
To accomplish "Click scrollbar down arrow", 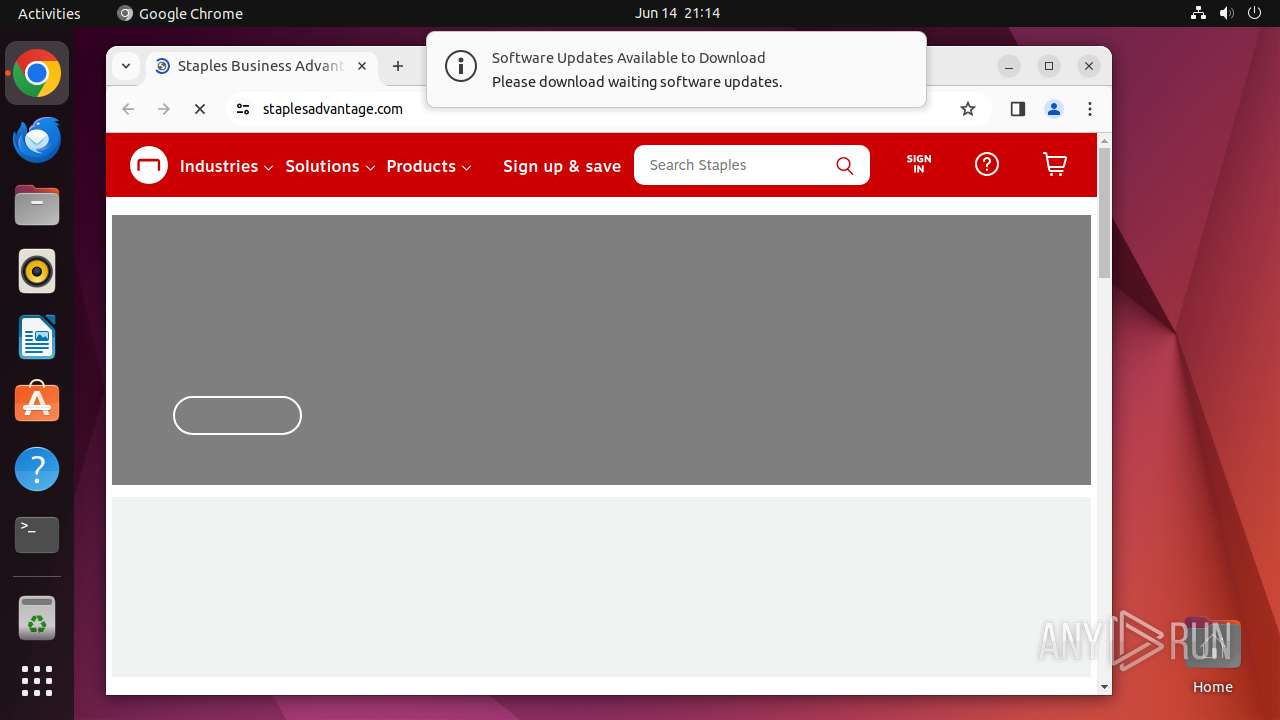I will pyautogui.click(x=1104, y=687).
